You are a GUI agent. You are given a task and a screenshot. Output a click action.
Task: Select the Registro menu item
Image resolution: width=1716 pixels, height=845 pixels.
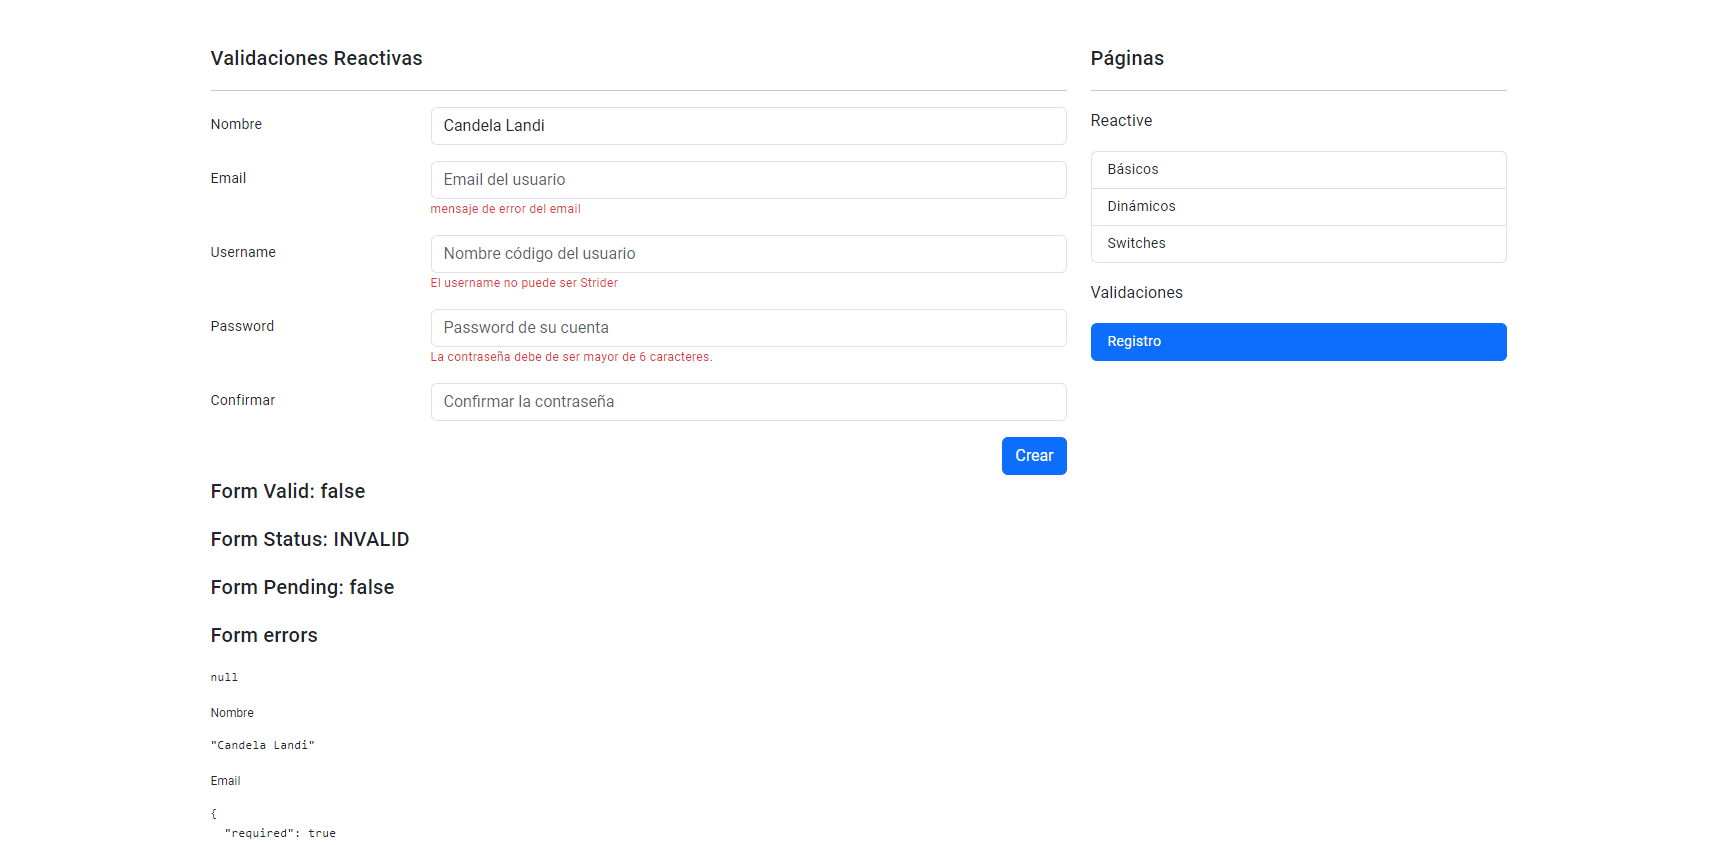click(1298, 342)
